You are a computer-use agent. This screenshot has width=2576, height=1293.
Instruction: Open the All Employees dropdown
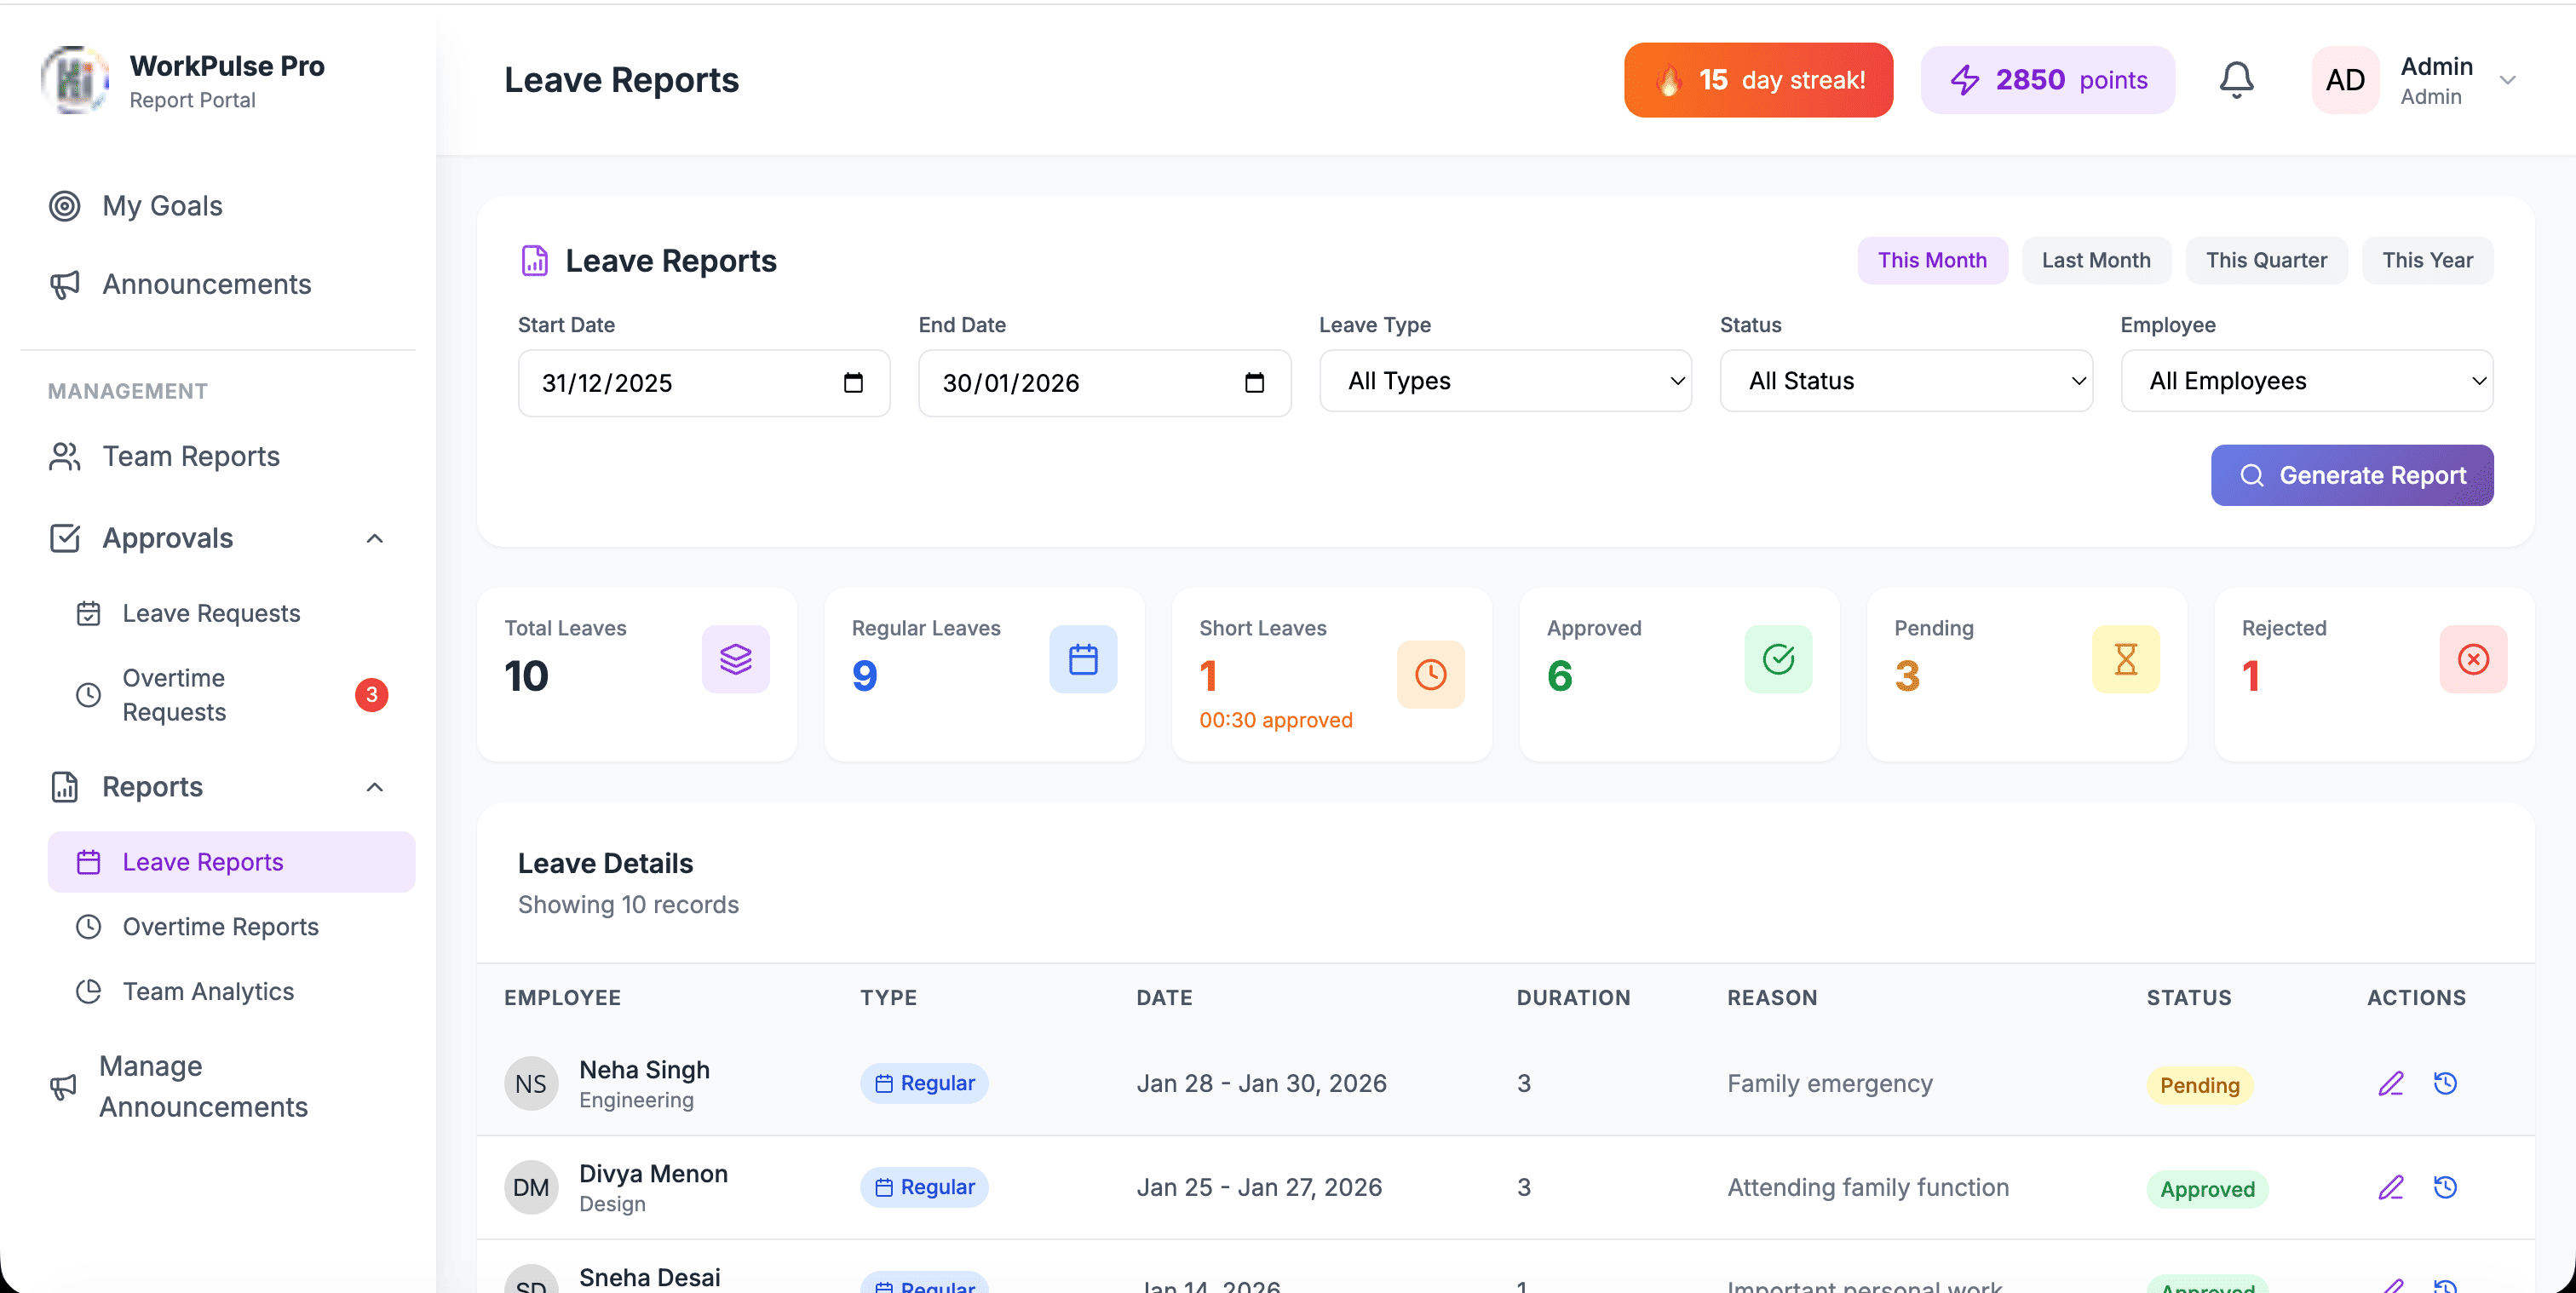coord(2306,381)
